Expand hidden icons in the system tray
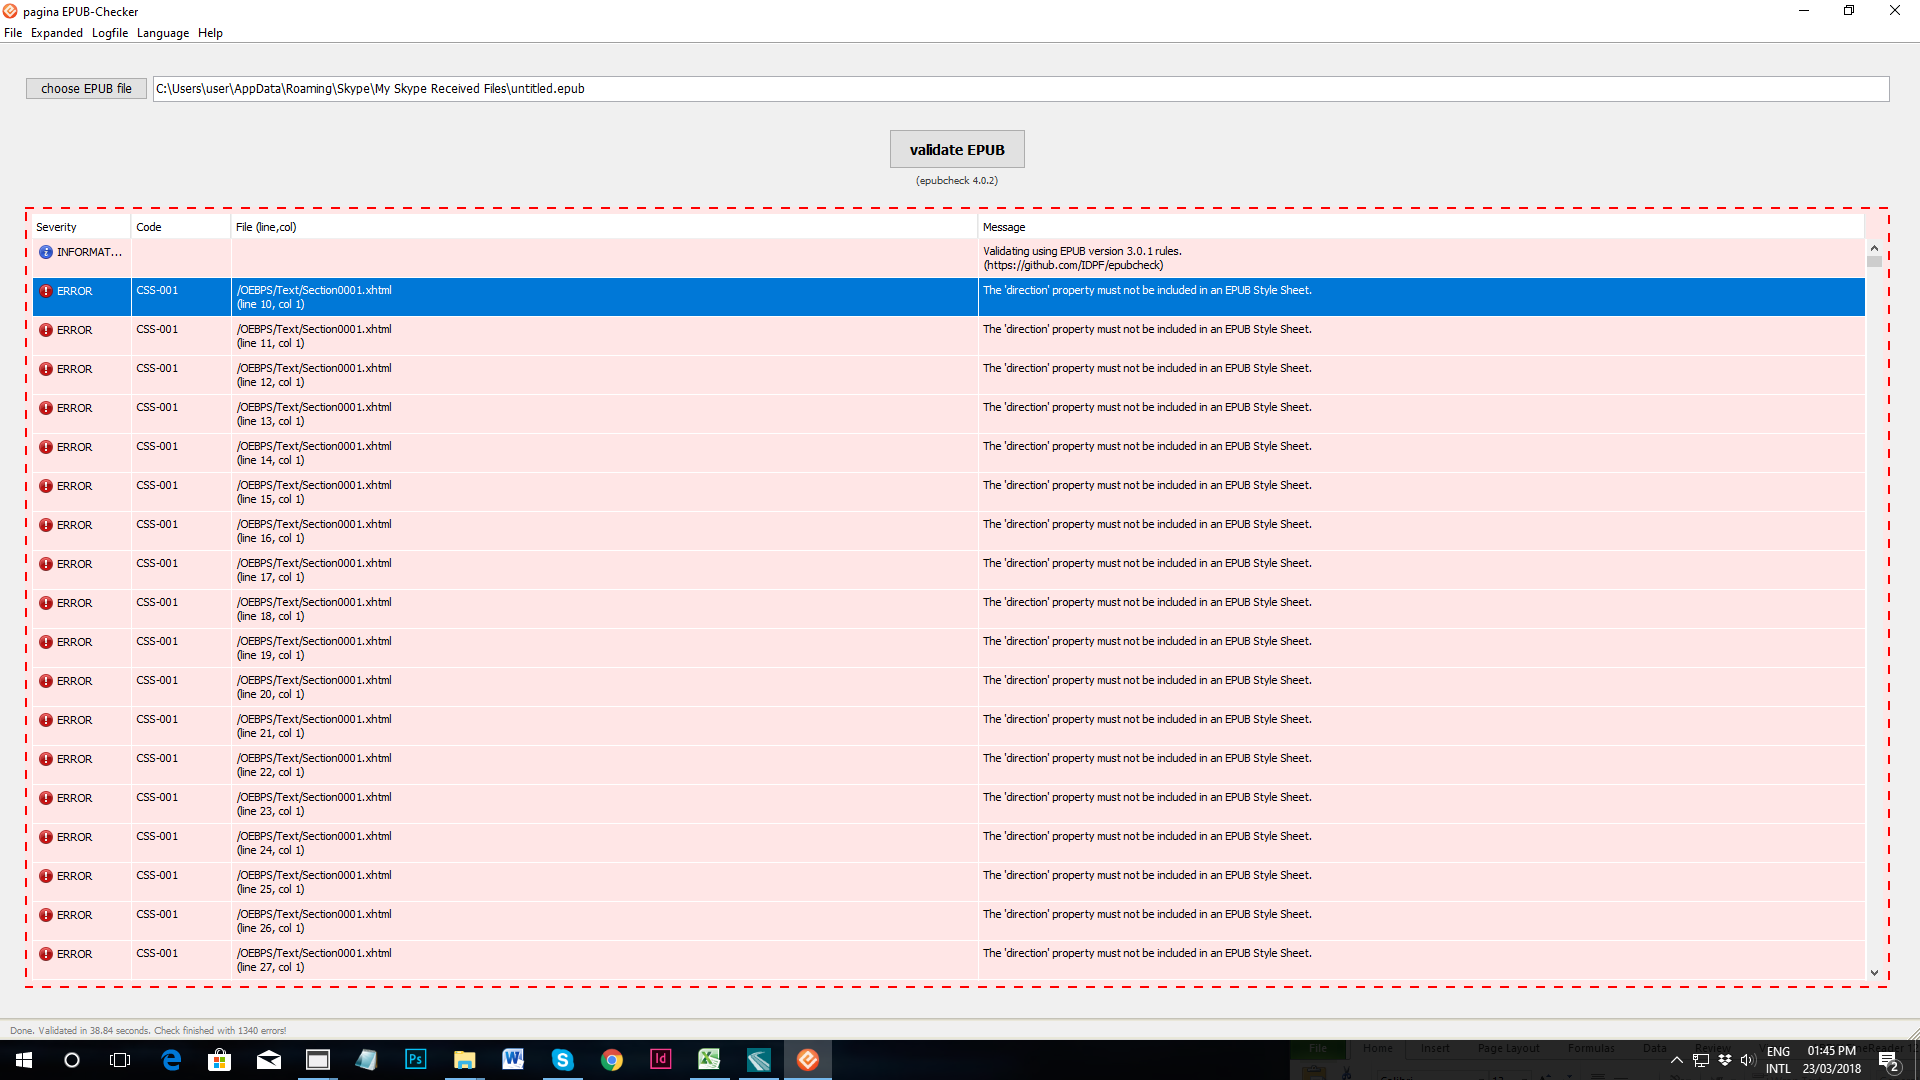Screen dimensions: 1920x1080 (1678, 1060)
